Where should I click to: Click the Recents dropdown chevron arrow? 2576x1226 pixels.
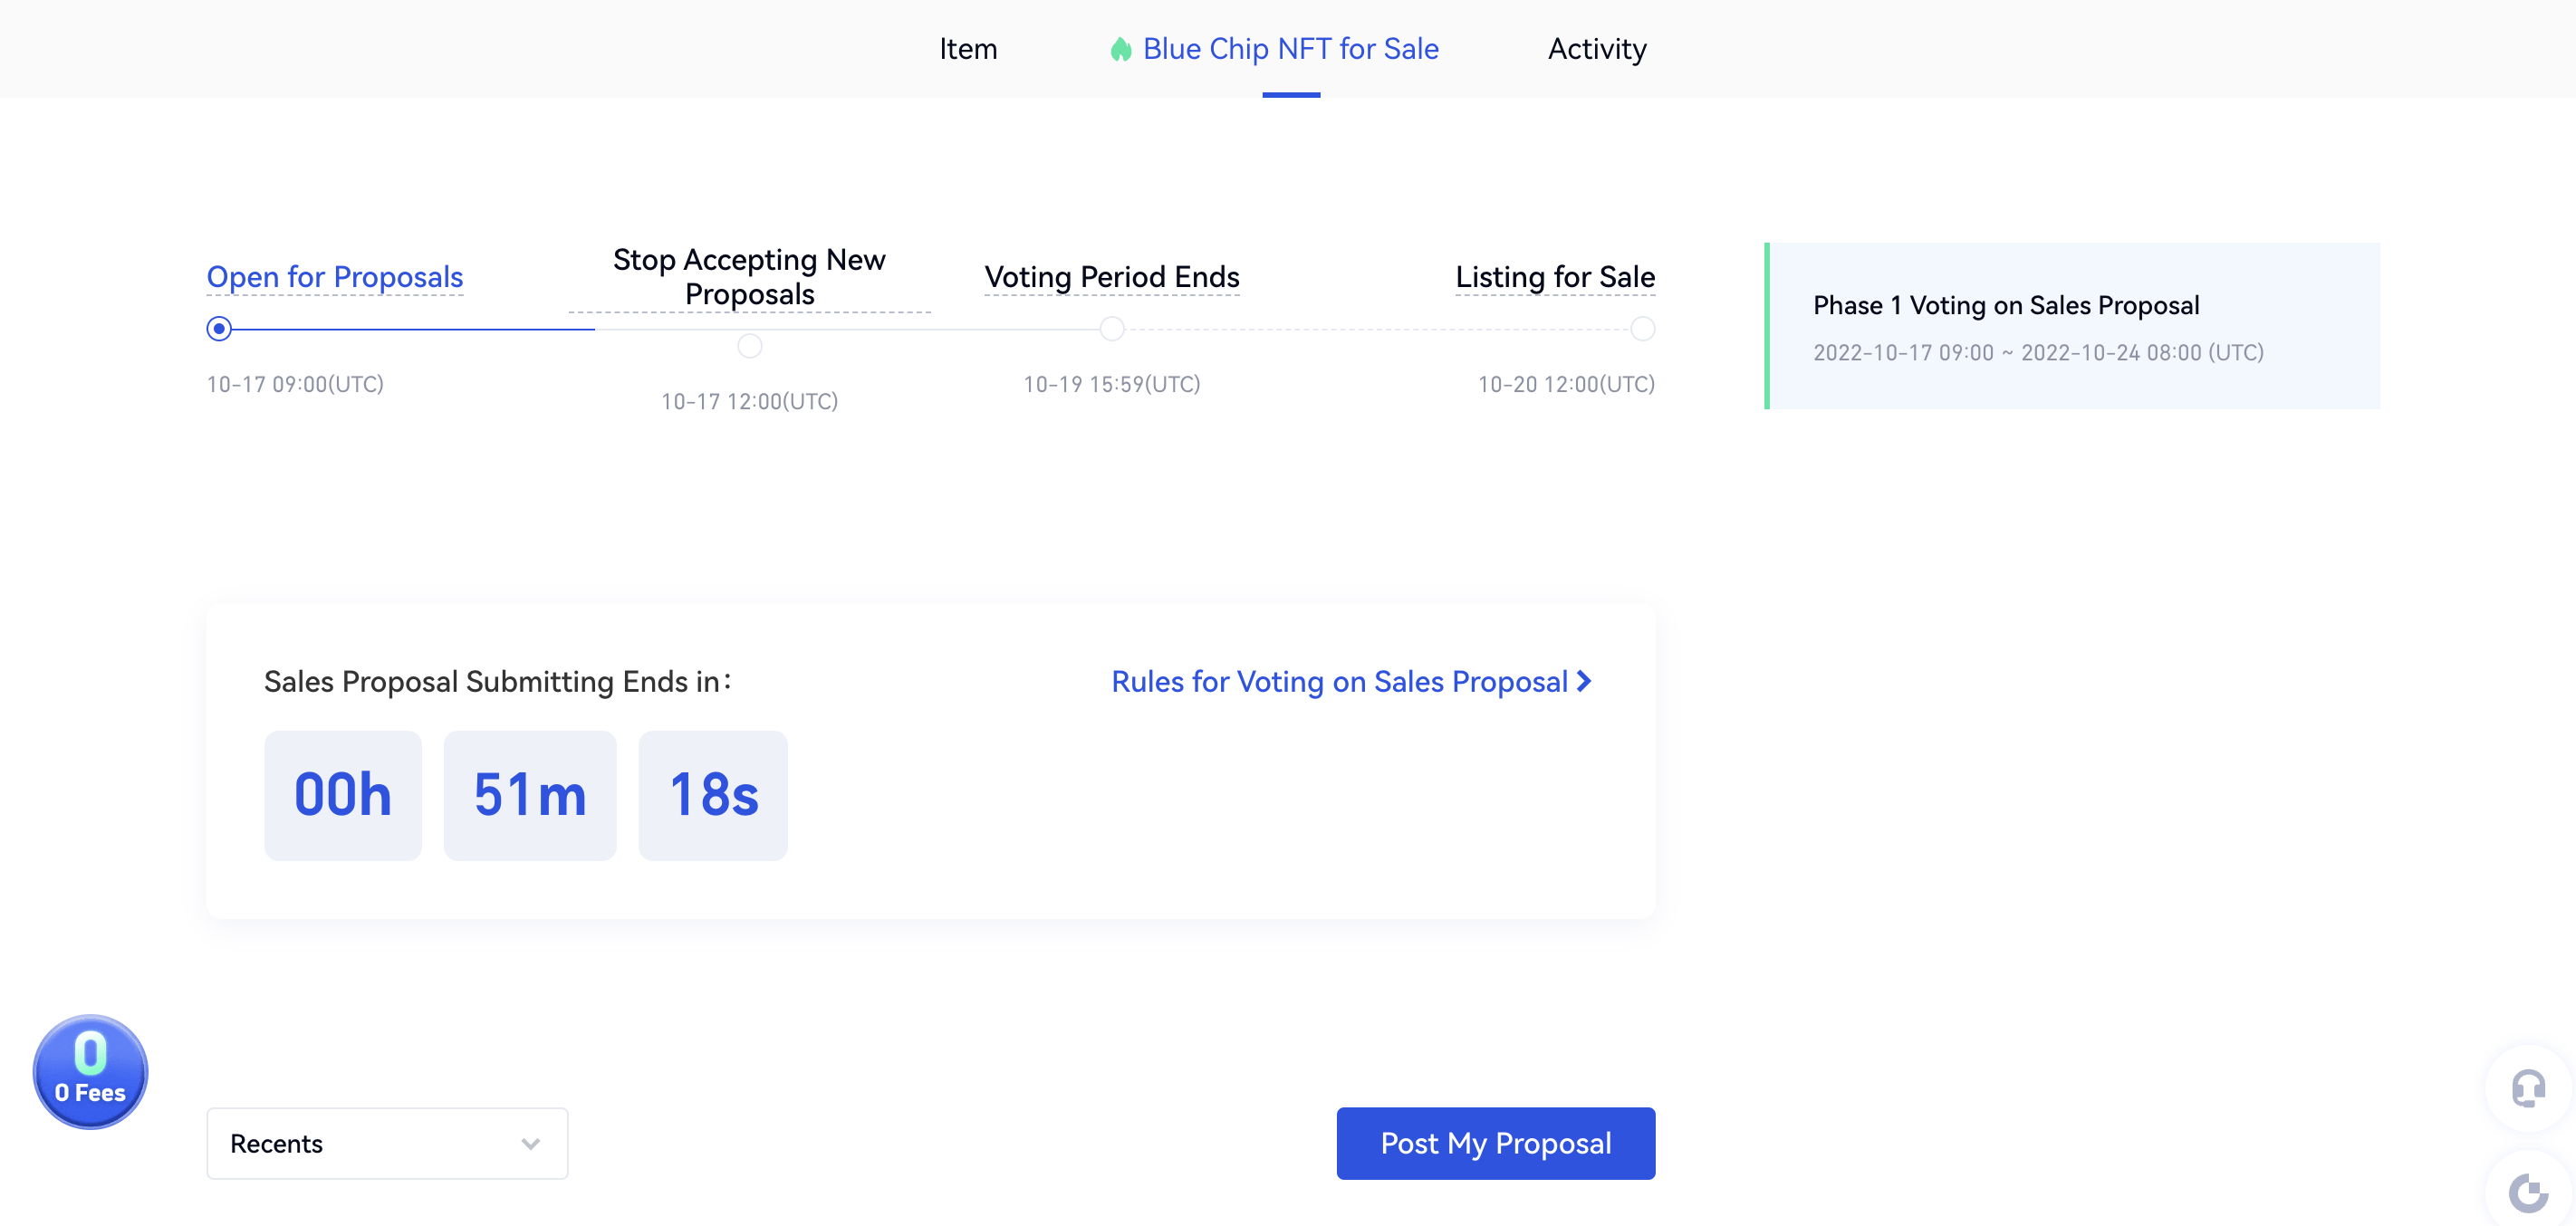coord(531,1144)
